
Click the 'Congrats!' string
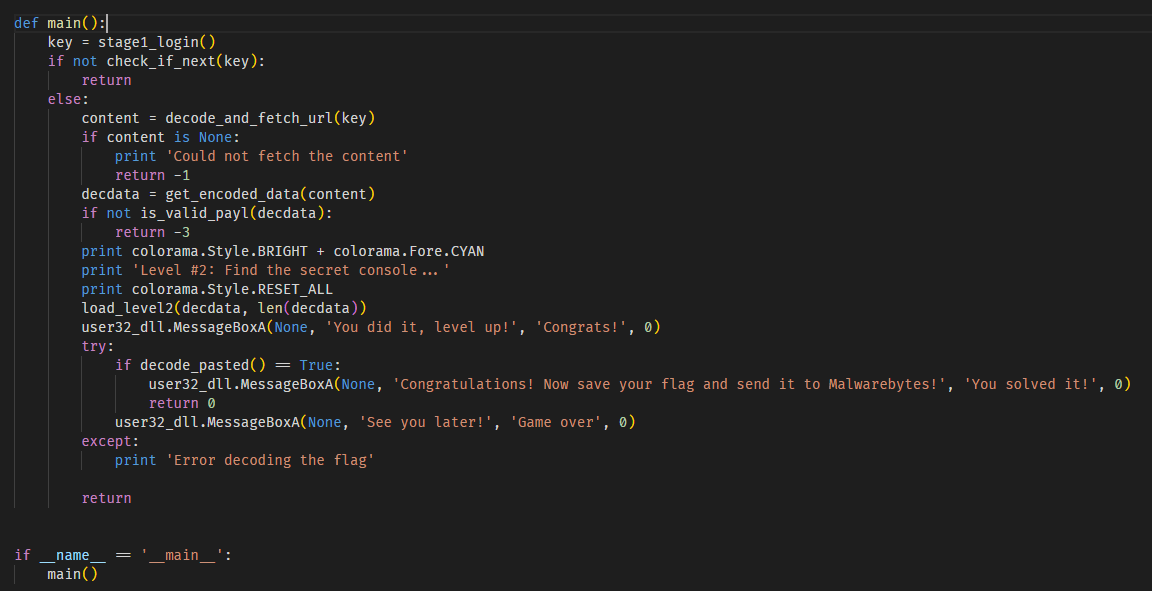[x=580, y=327]
